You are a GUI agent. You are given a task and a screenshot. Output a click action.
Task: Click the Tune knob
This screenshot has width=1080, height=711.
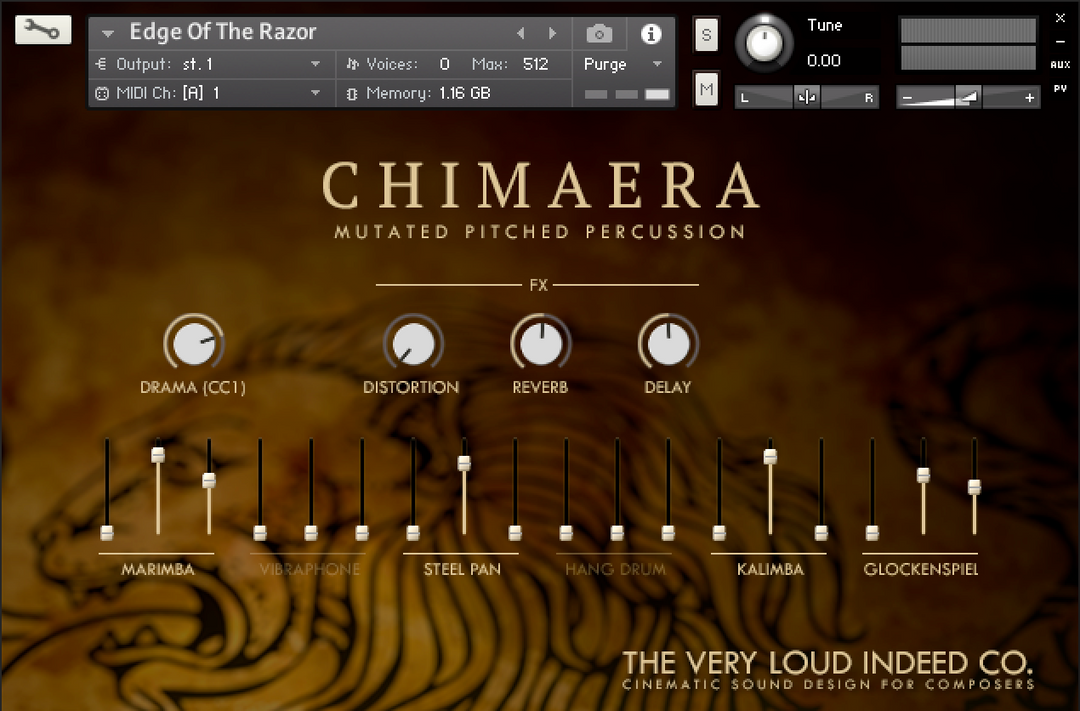click(764, 43)
